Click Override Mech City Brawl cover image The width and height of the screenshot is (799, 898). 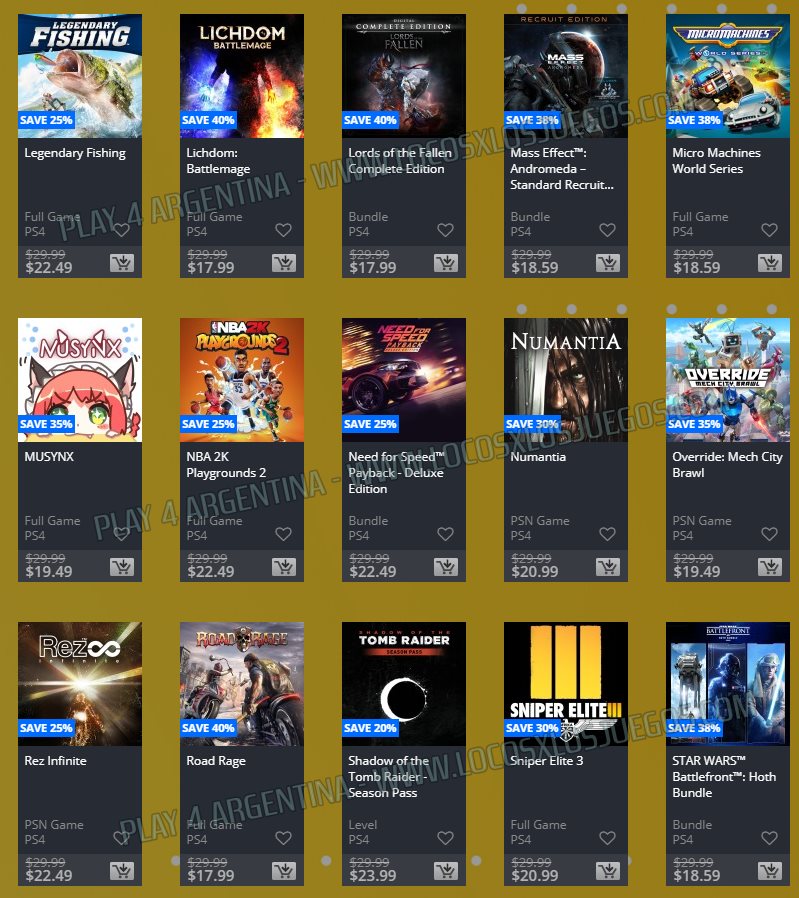pos(728,380)
